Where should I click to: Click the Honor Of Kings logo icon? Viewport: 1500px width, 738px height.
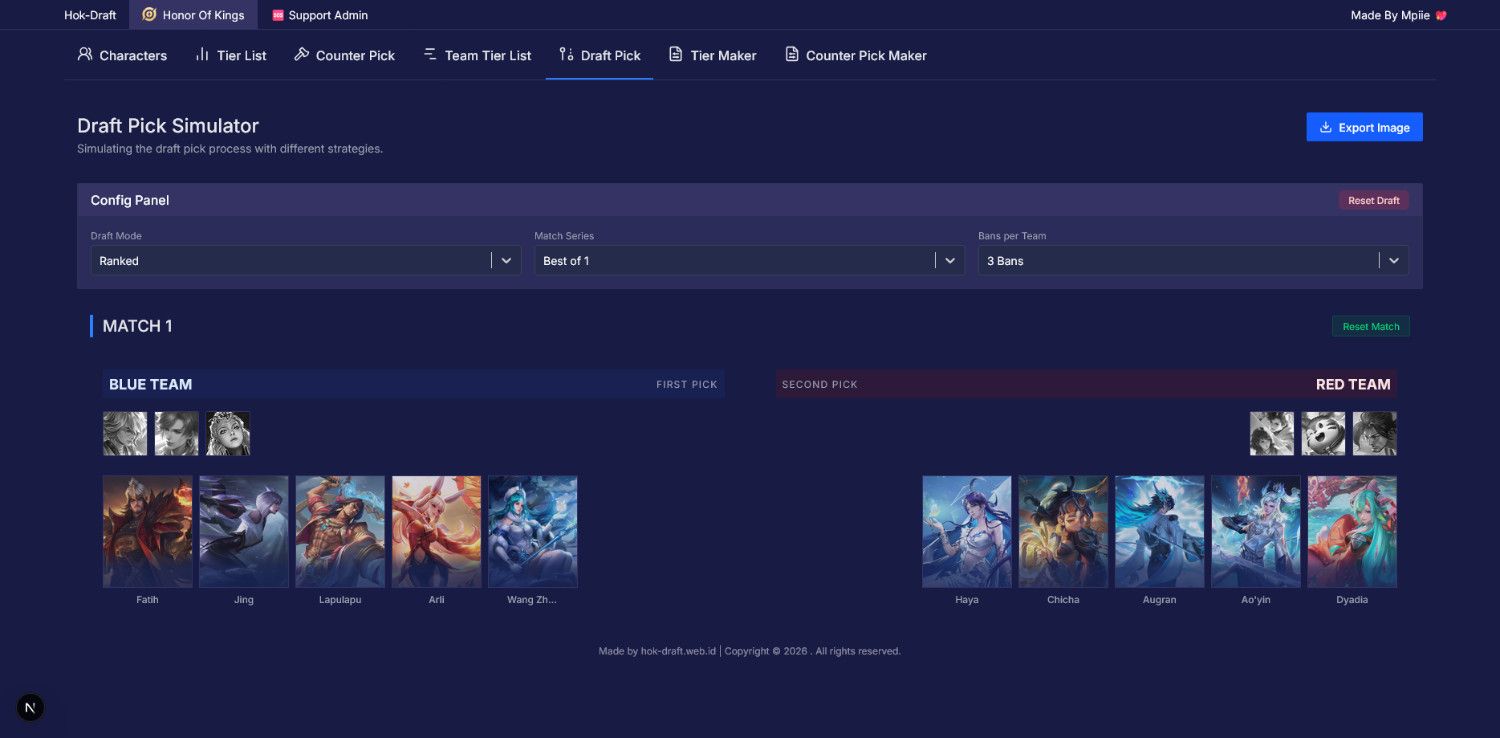pyautogui.click(x=149, y=15)
